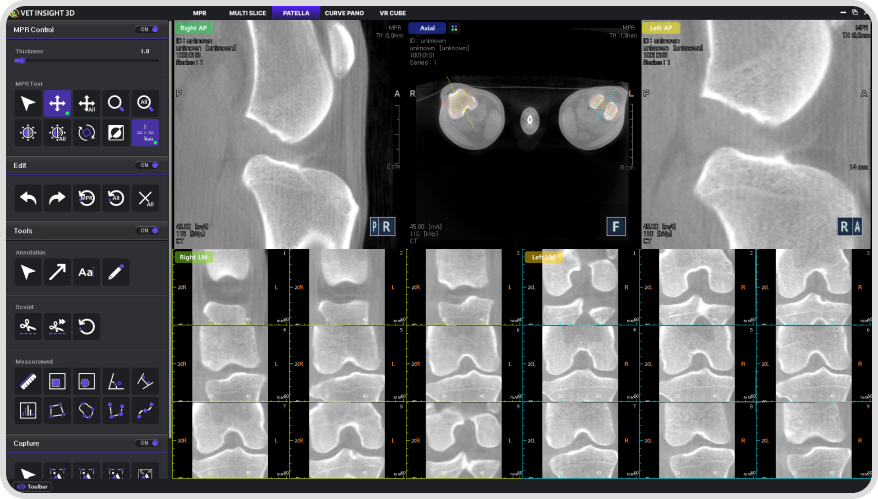
Task: Click the Zoom magnifier tool
Action: [x=116, y=103]
